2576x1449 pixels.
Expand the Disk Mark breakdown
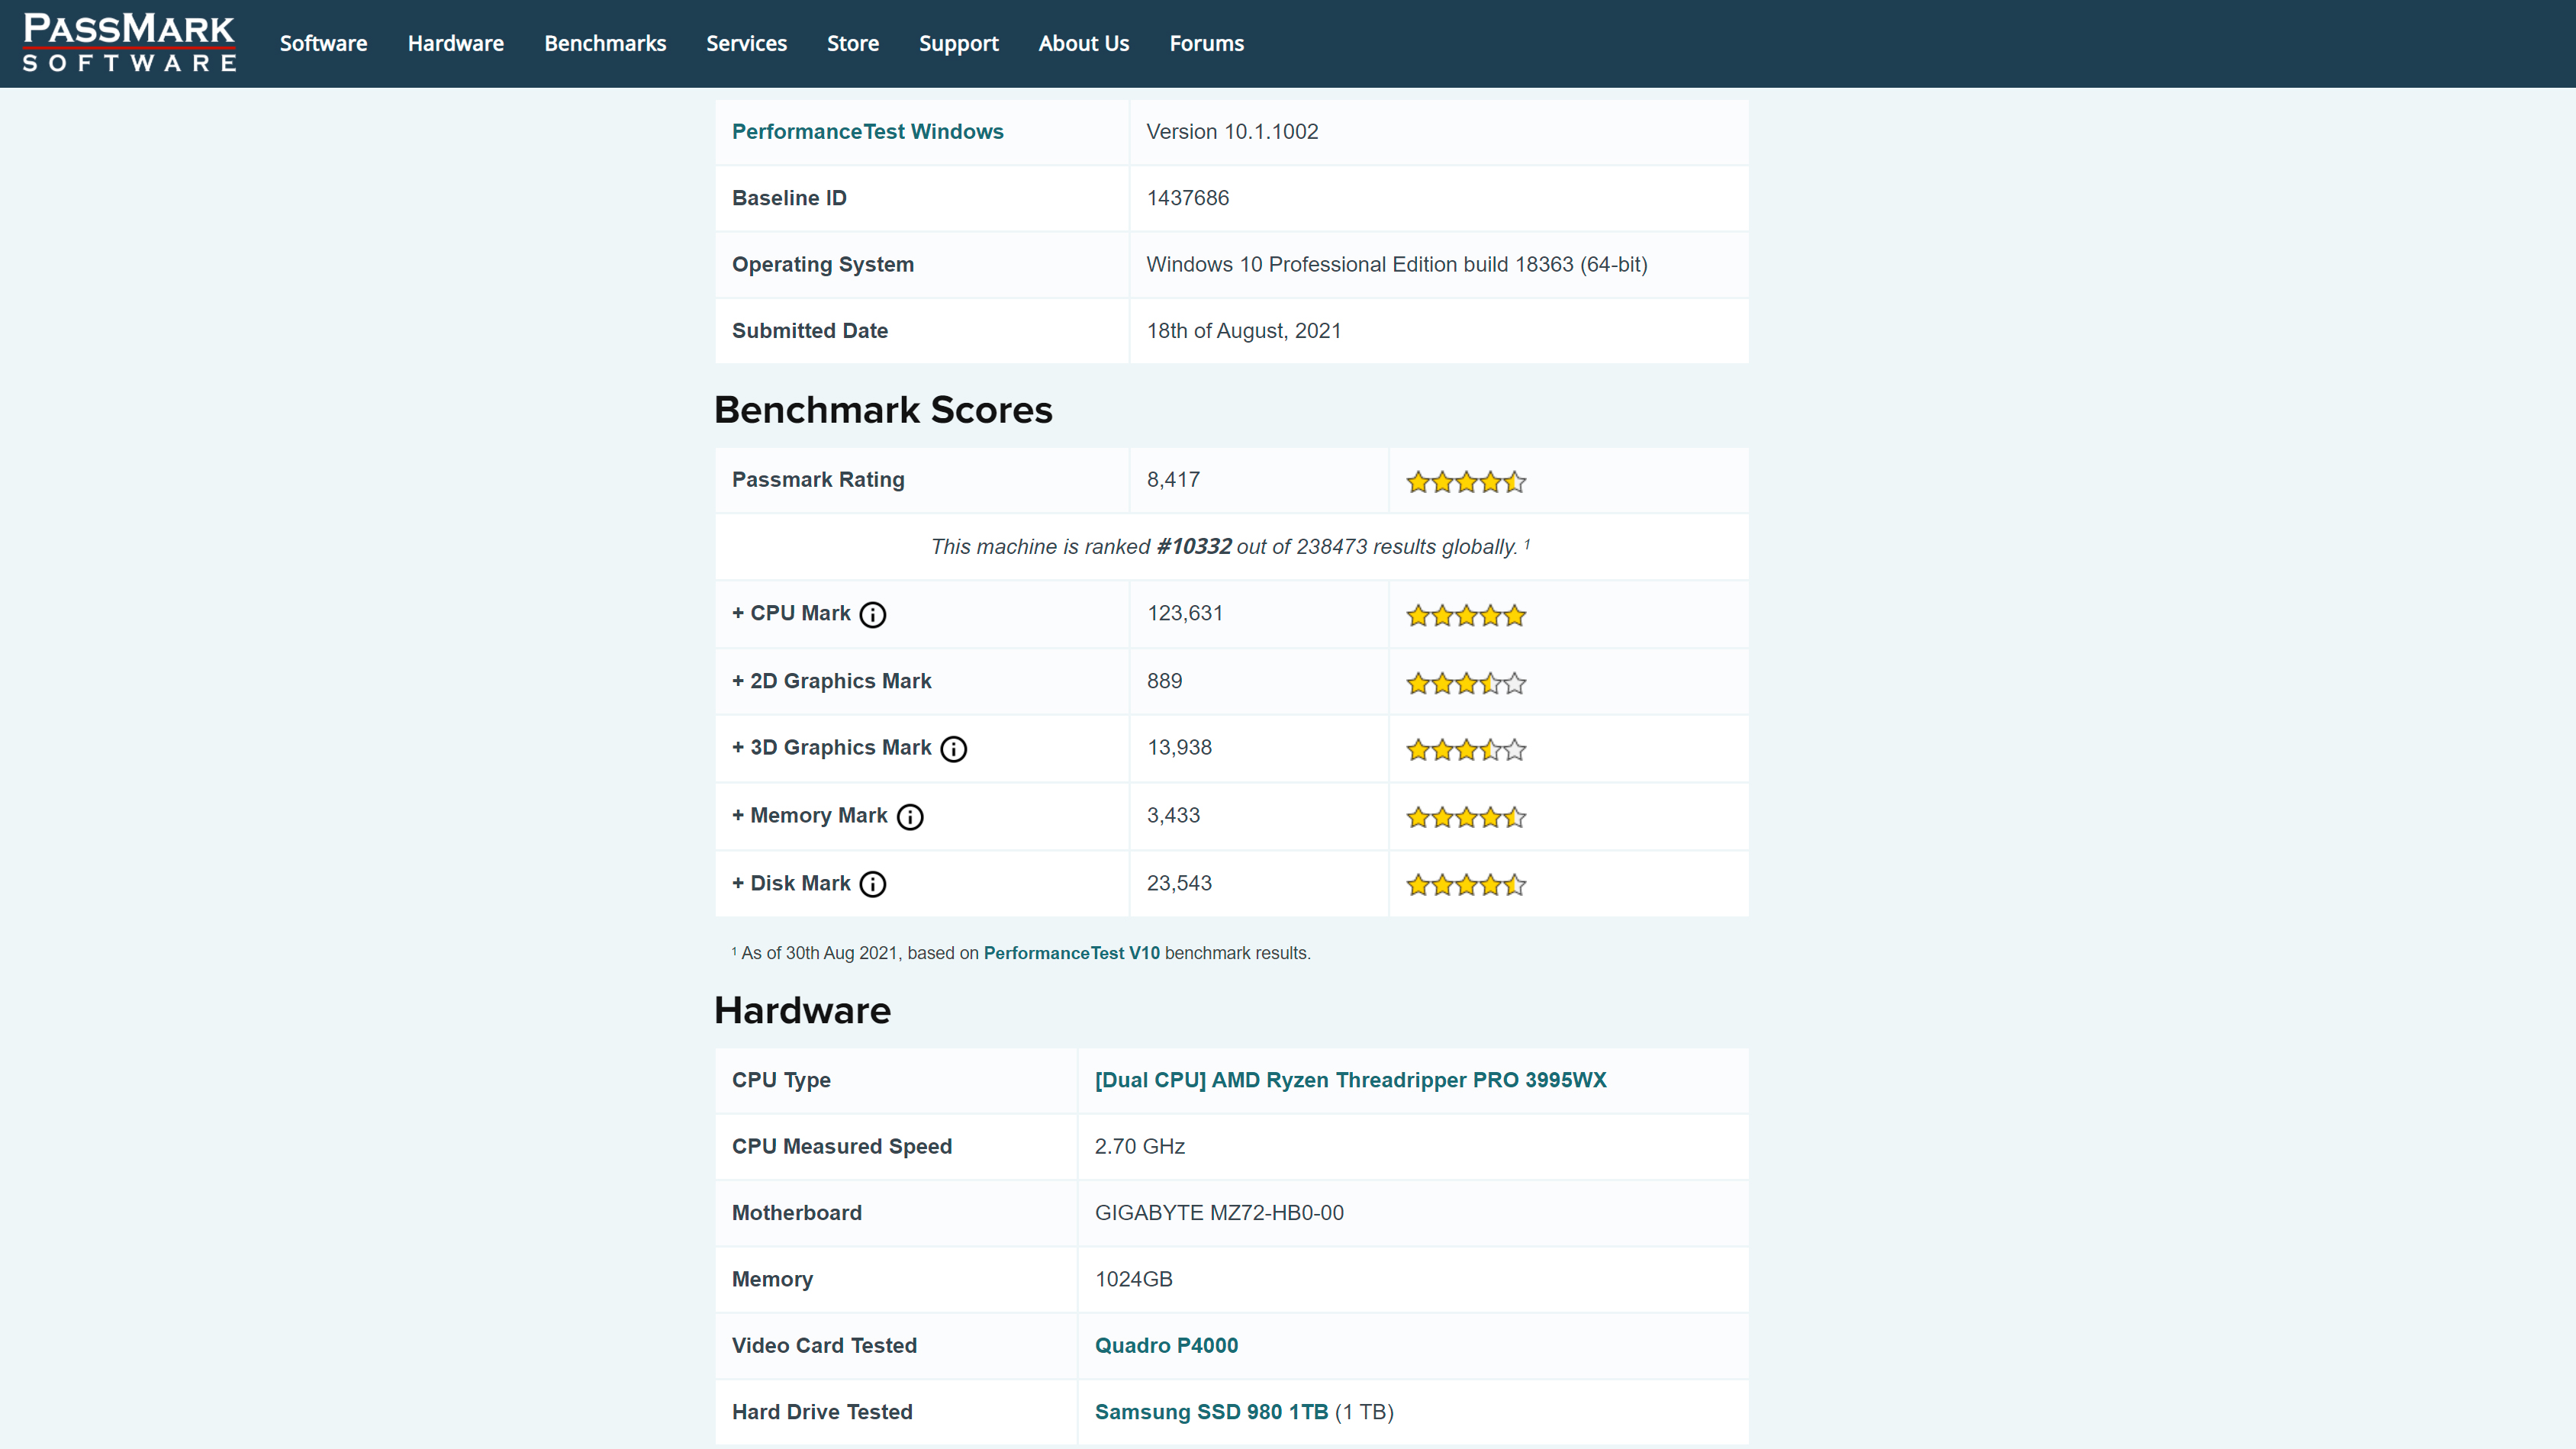pyautogui.click(x=790, y=883)
